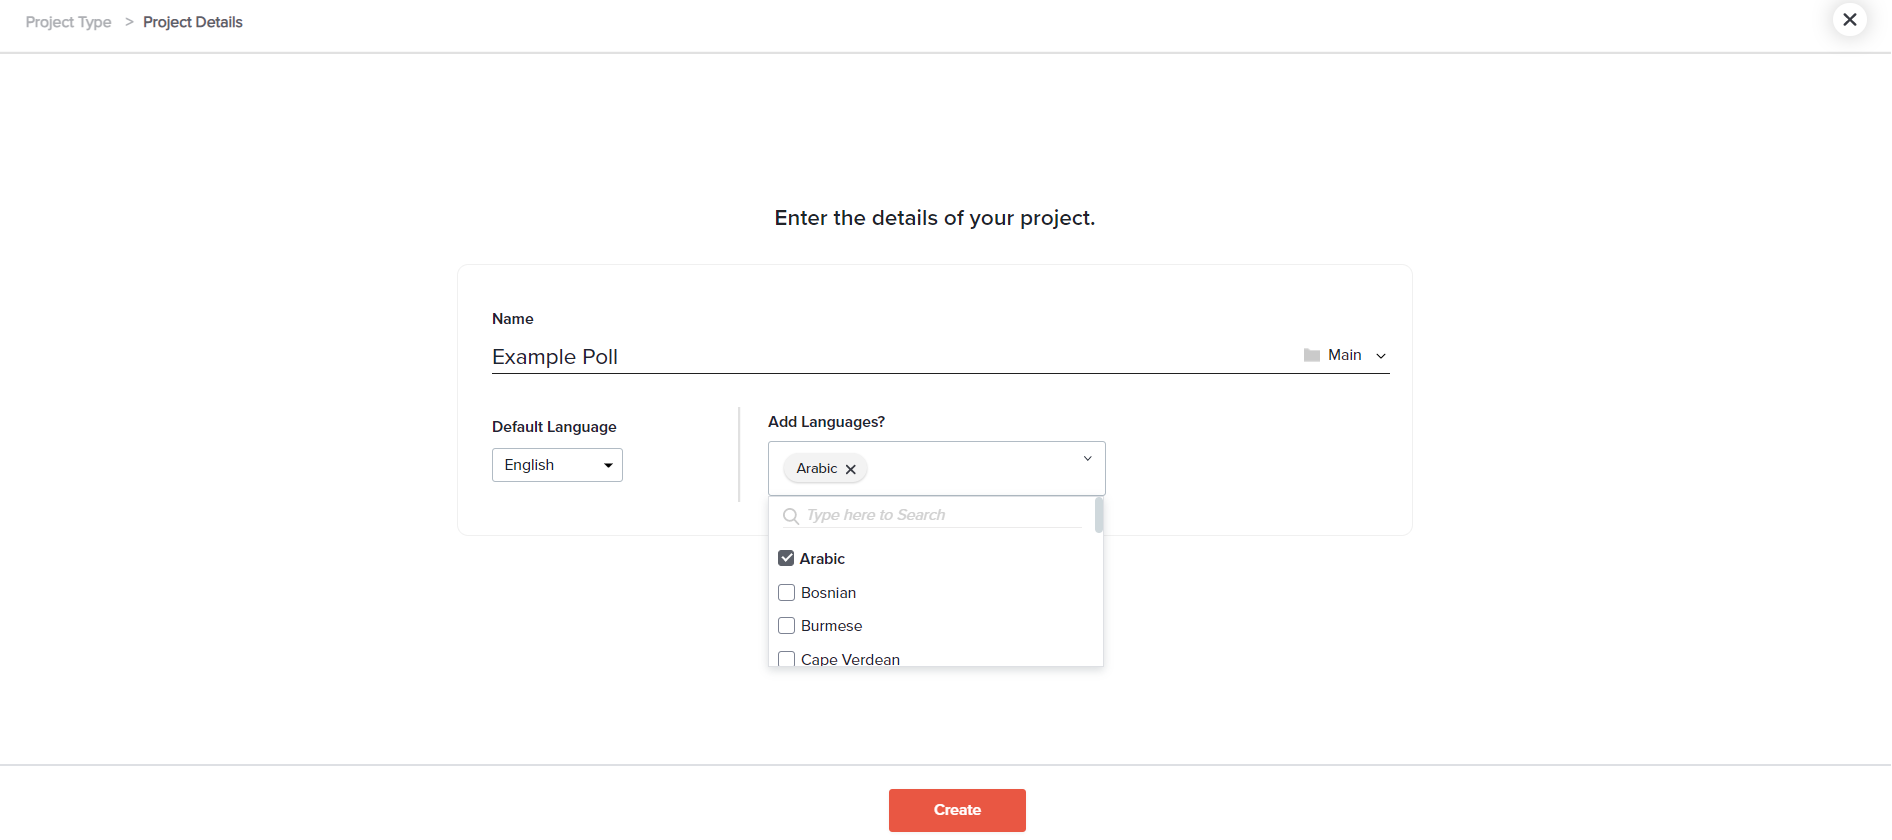Click the Main folder icon
This screenshot has width=1892, height=840.
coord(1312,356)
